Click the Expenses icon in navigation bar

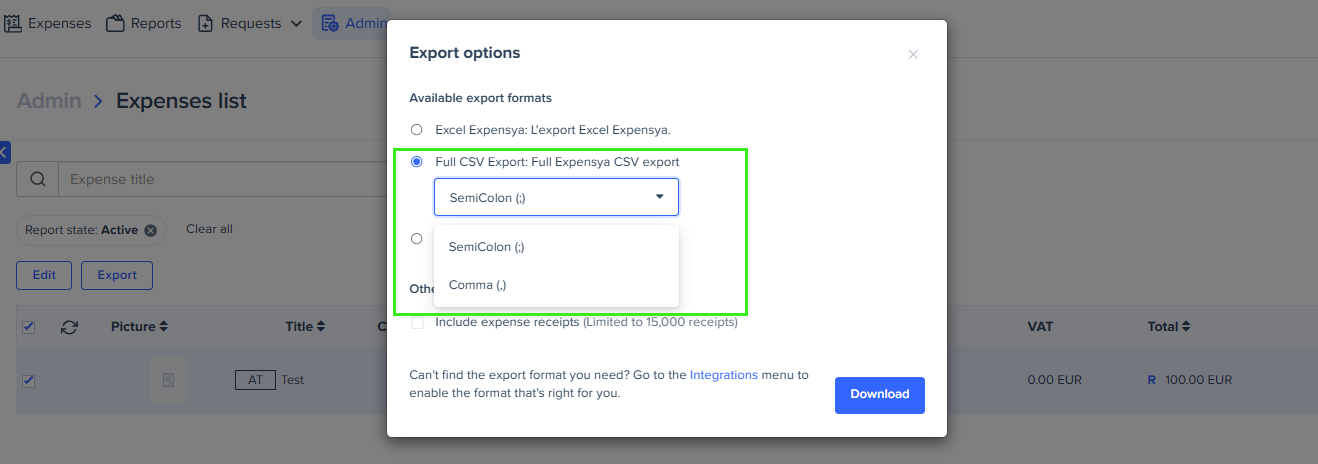(x=14, y=23)
